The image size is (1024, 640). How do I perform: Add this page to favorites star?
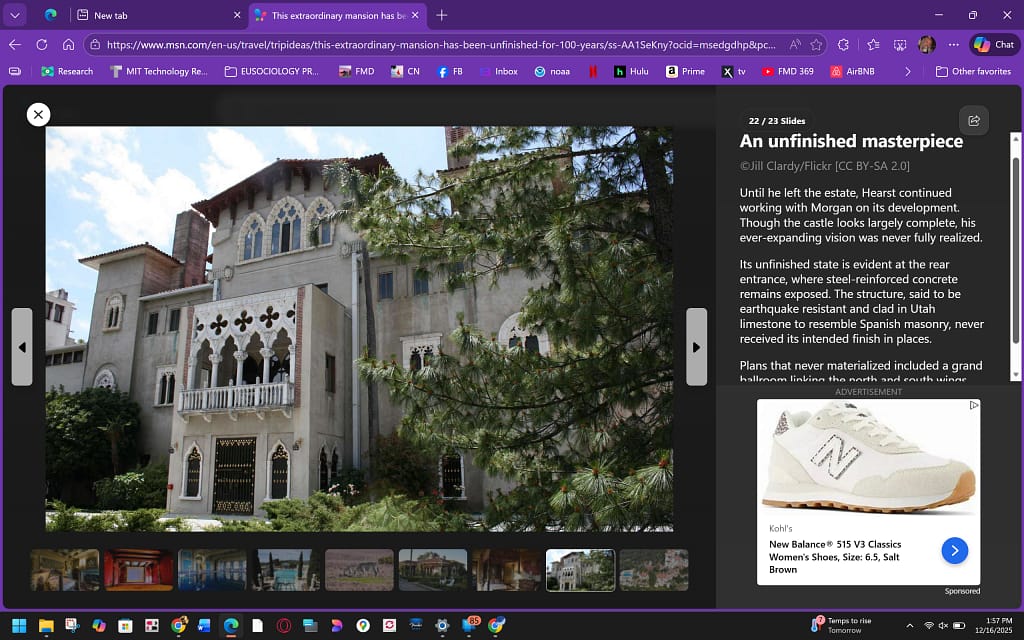(816, 45)
